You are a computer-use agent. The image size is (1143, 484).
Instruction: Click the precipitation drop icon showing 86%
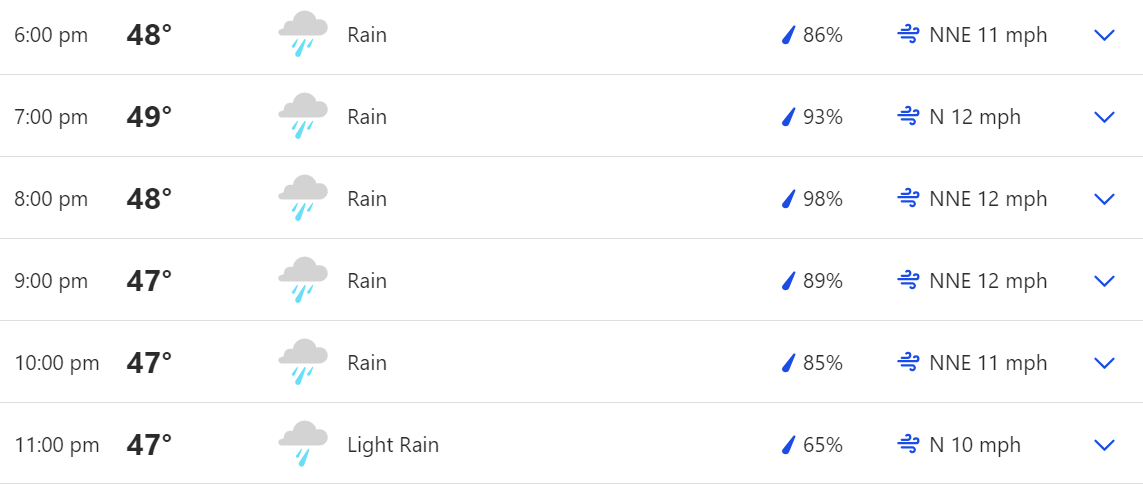(x=788, y=35)
